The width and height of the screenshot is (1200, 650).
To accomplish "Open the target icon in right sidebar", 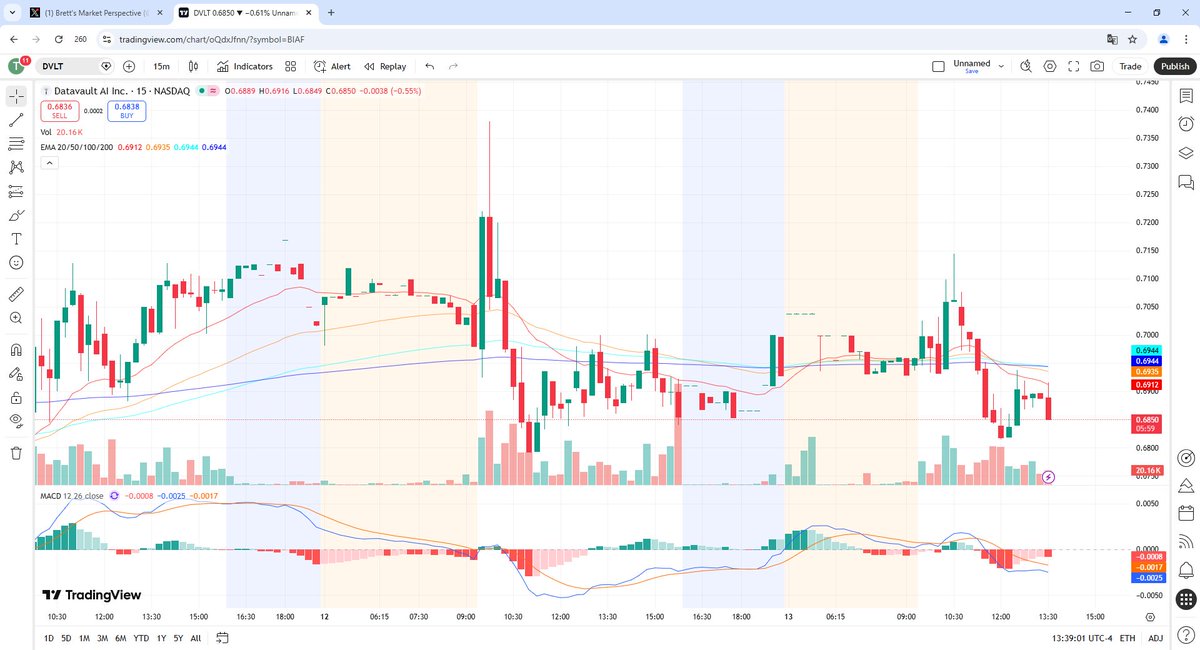I will [1185, 457].
